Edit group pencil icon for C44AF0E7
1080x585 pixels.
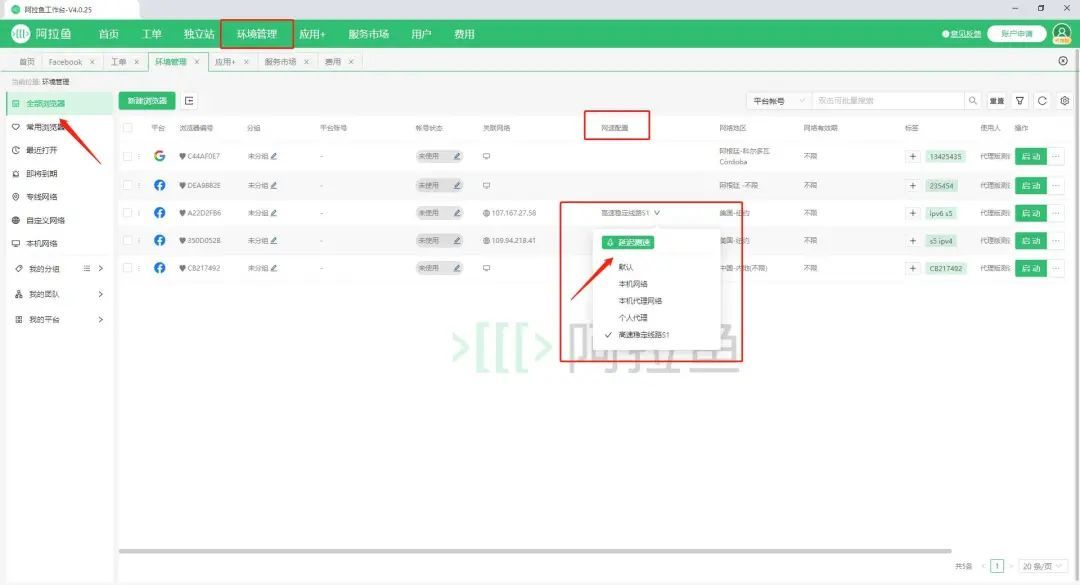(274, 156)
